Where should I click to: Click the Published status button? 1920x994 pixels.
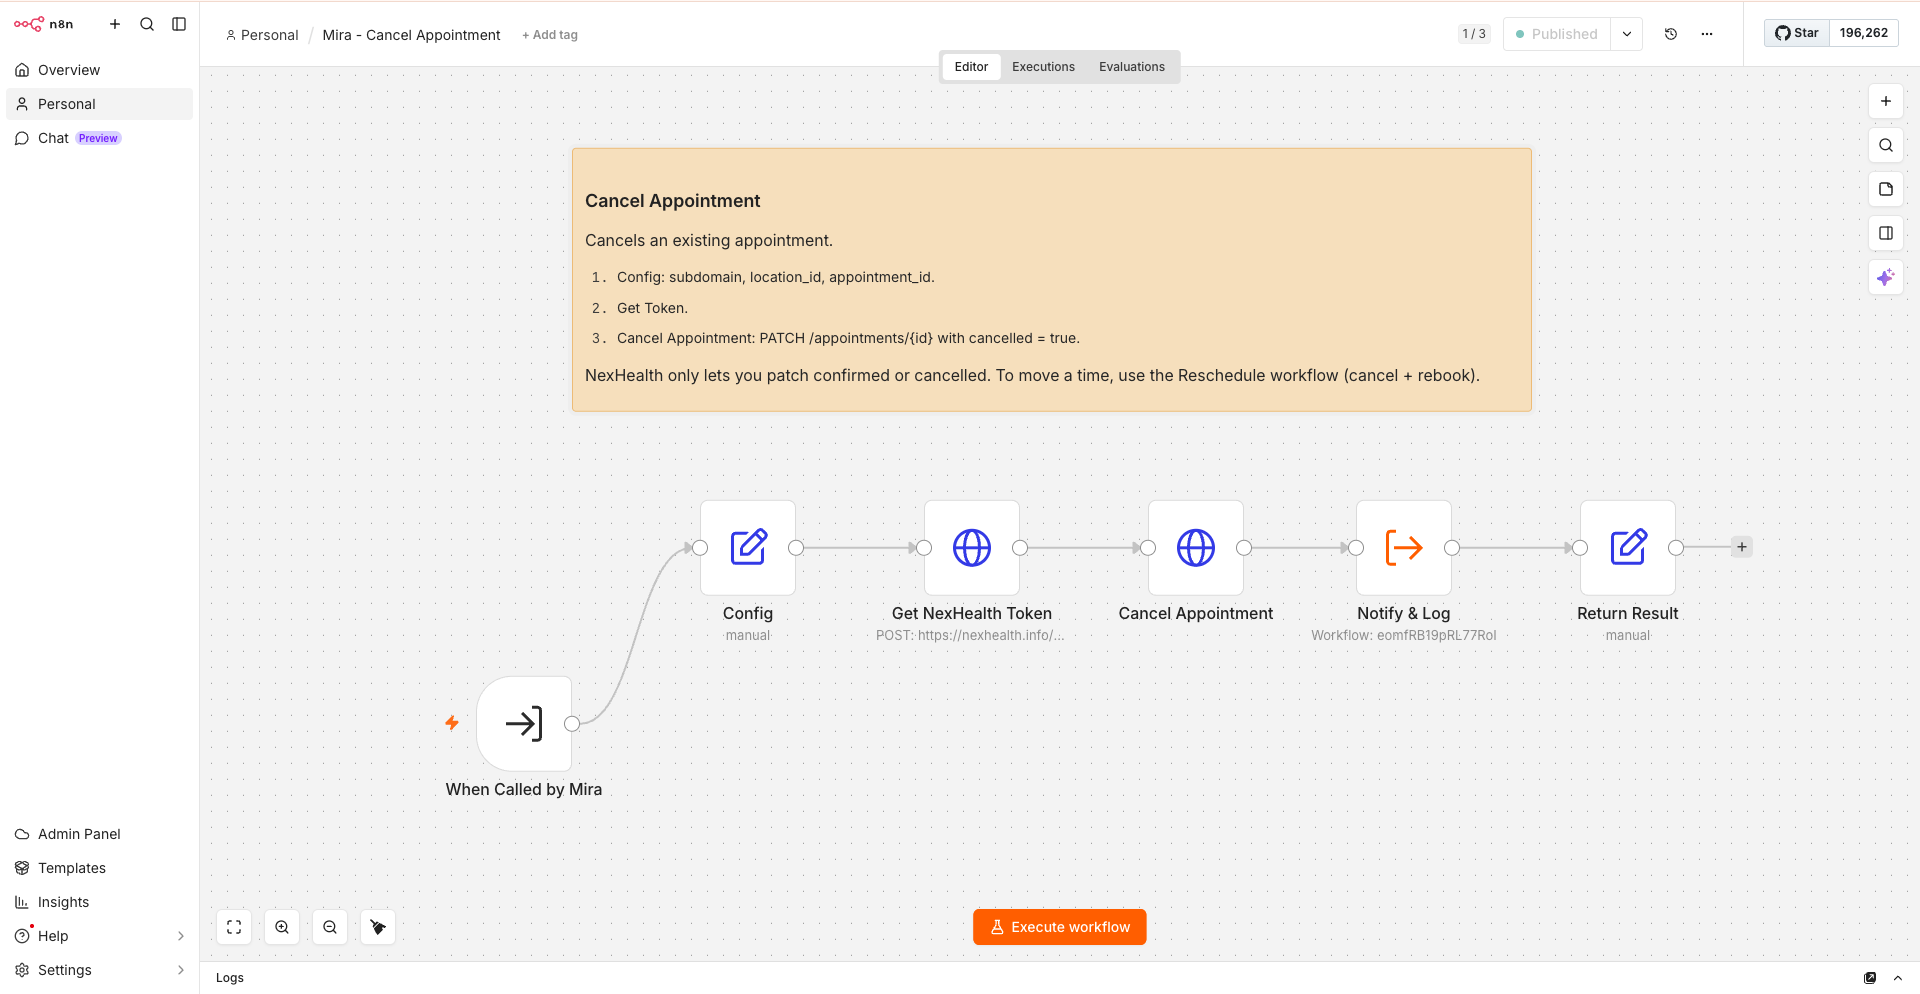click(x=1557, y=34)
